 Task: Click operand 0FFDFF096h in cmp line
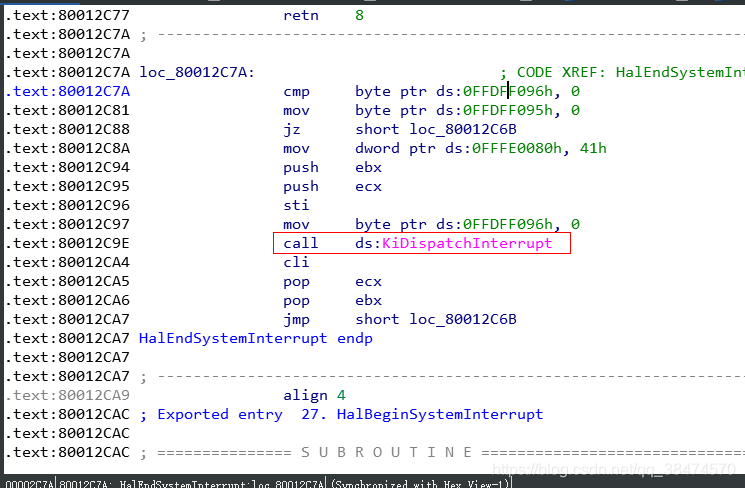(x=508, y=91)
